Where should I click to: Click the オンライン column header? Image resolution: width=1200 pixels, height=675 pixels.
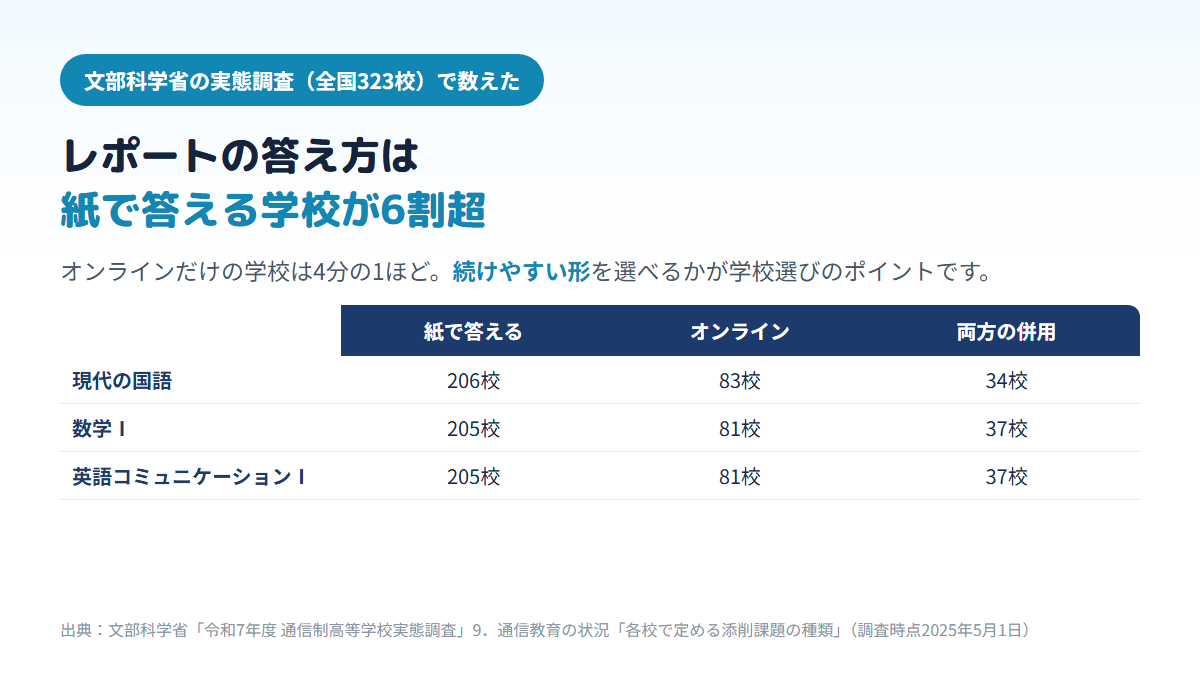point(740,332)
